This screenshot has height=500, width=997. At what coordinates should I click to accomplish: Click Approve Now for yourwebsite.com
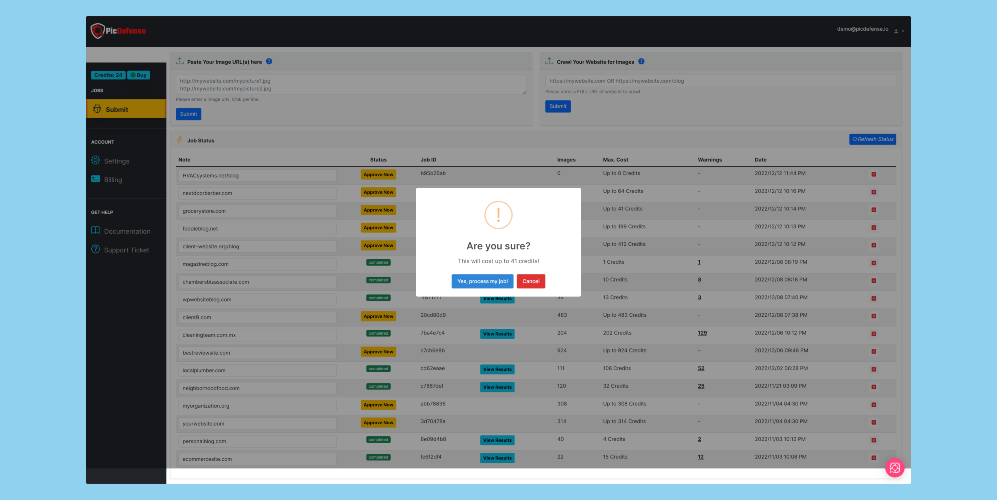coord(378,422)
